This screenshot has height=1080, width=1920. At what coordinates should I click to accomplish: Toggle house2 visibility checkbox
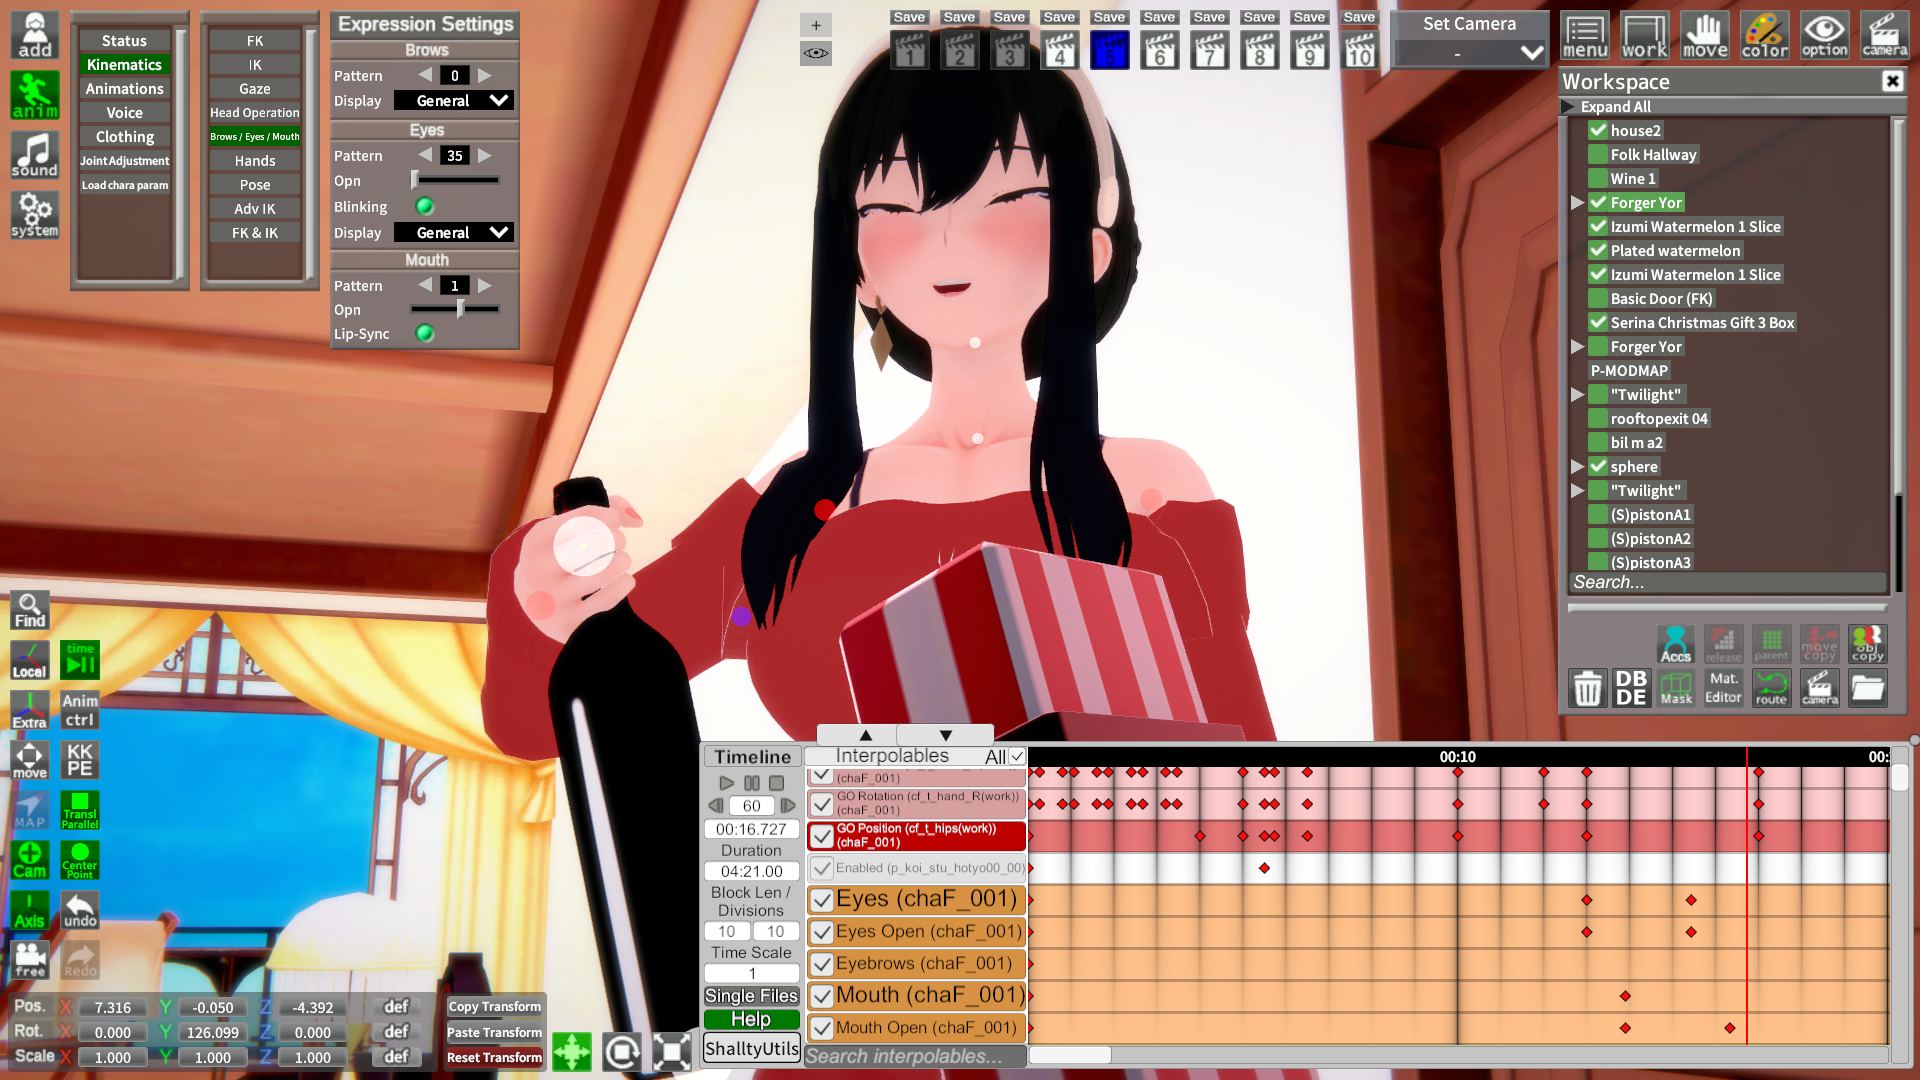1598,131
